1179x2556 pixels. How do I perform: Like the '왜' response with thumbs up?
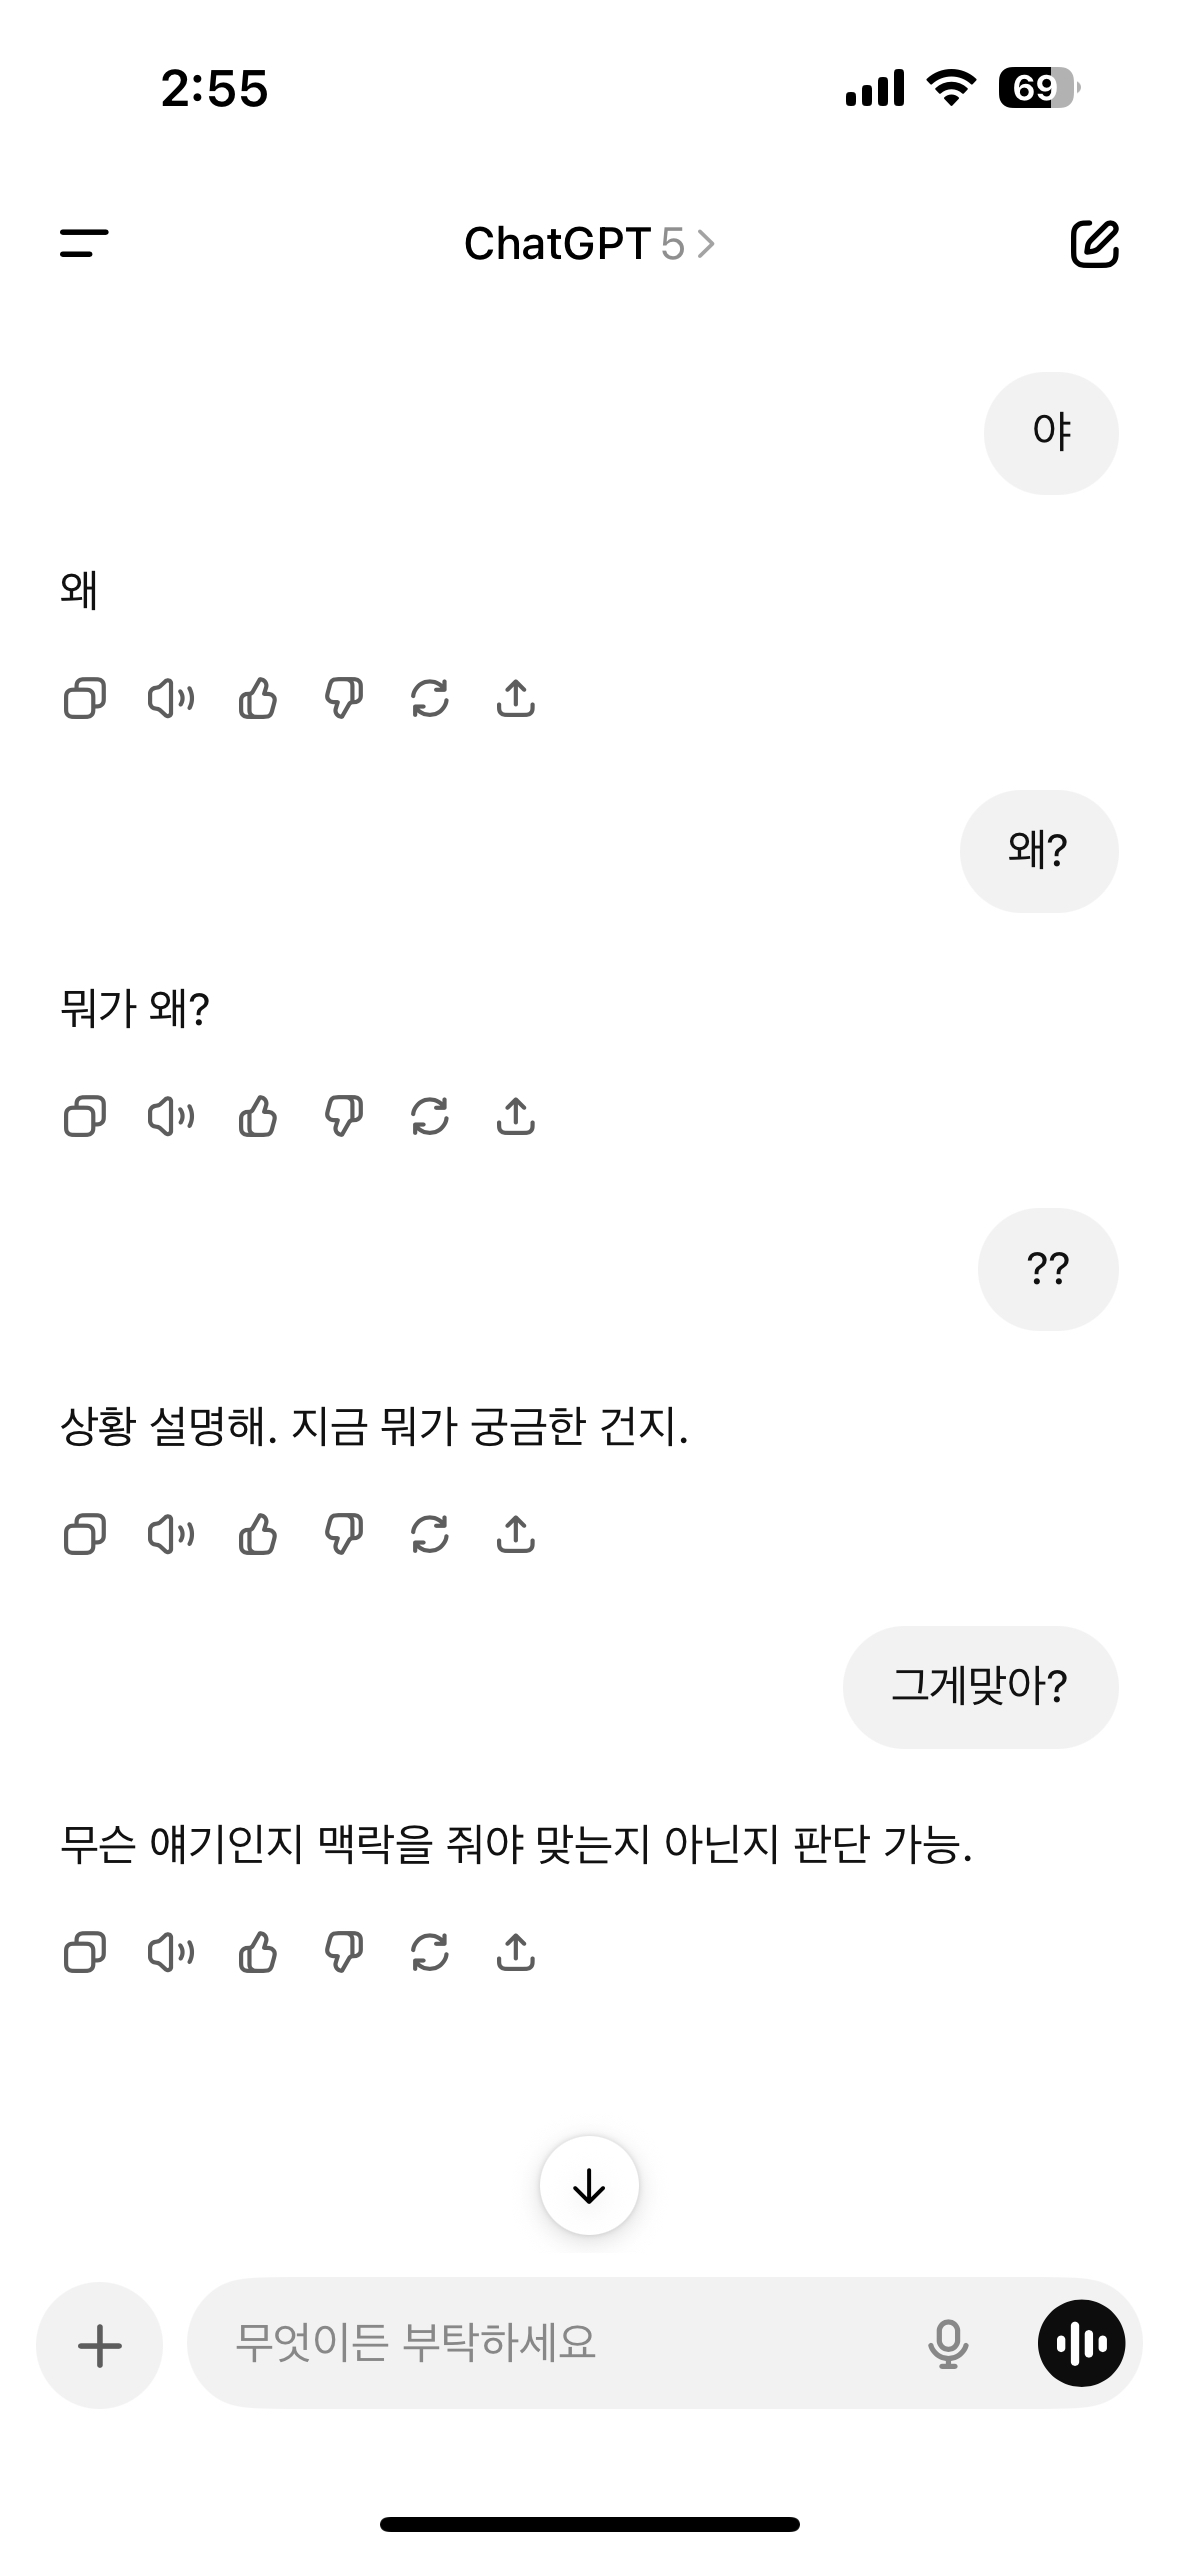click(258, 699)
